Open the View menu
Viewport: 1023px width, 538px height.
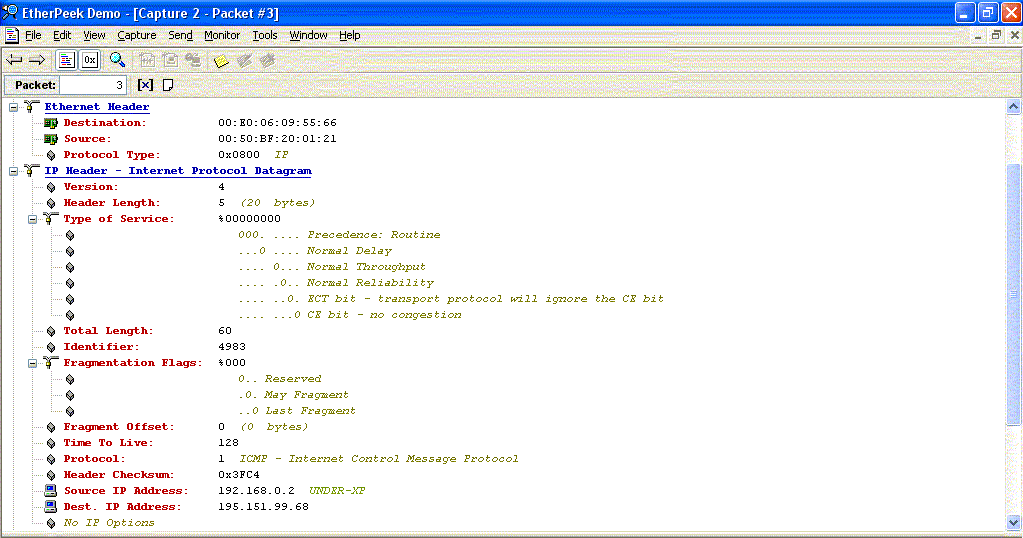(94, 35)
